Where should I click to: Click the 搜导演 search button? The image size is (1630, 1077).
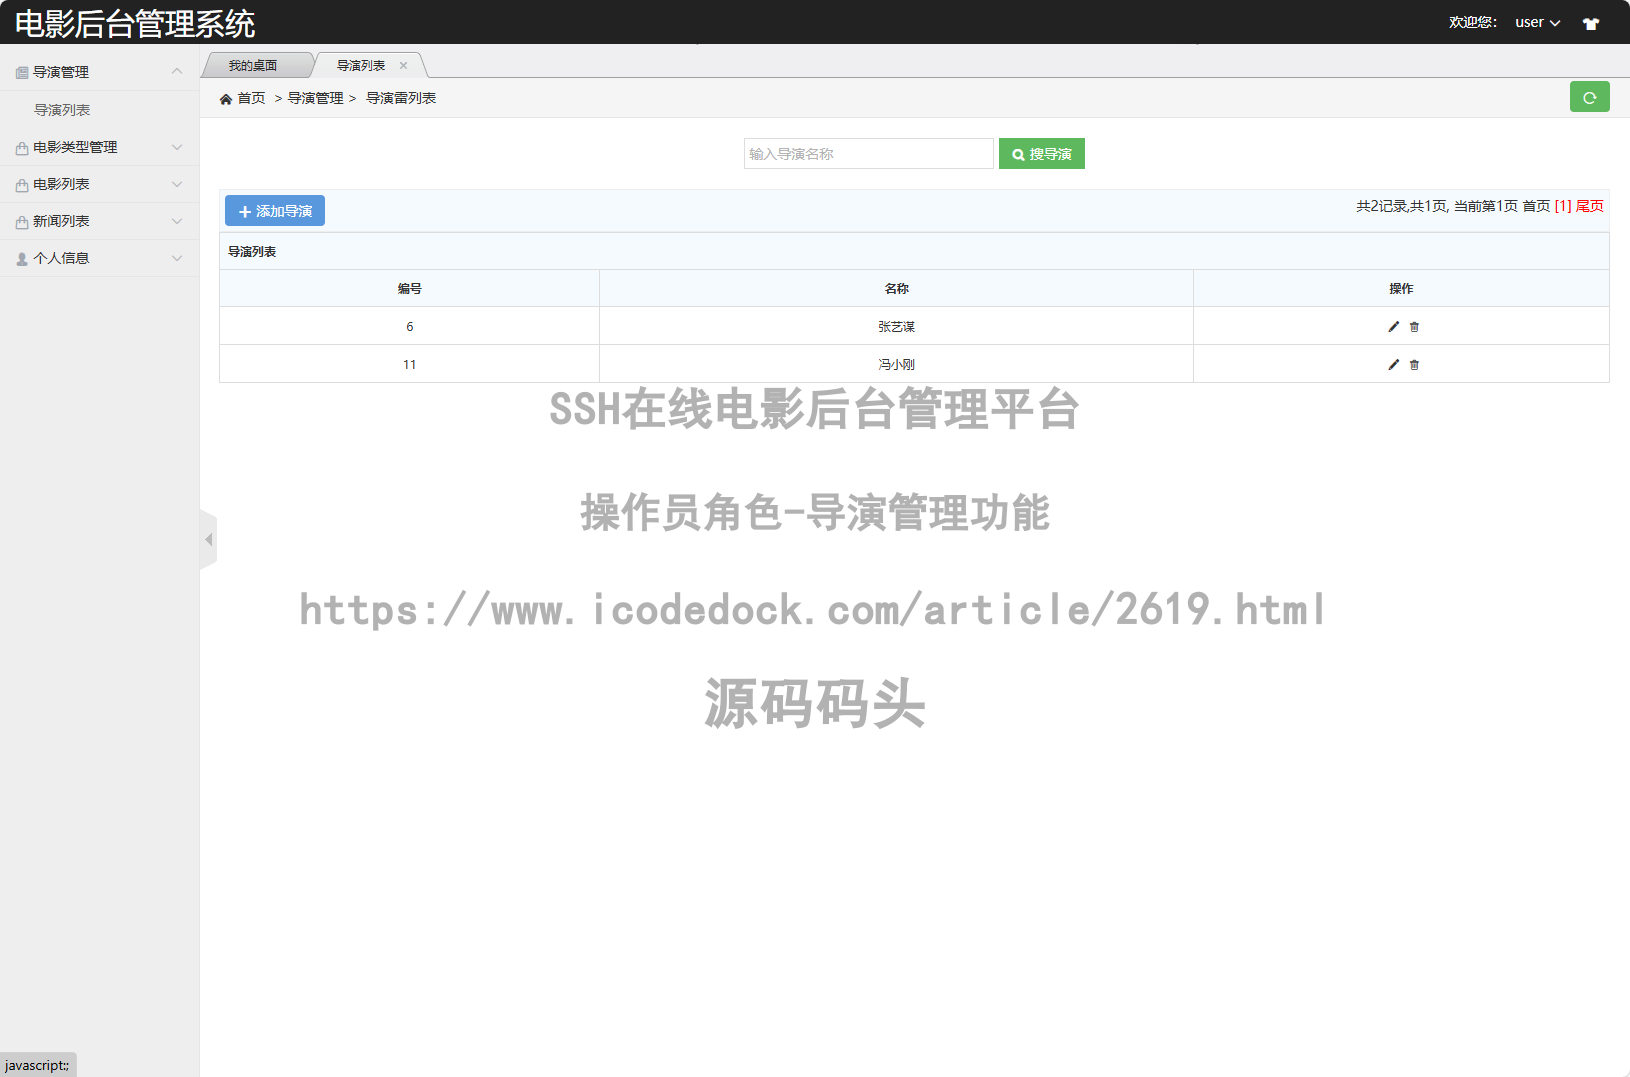pyautogui.click(x=1041, y=153)
